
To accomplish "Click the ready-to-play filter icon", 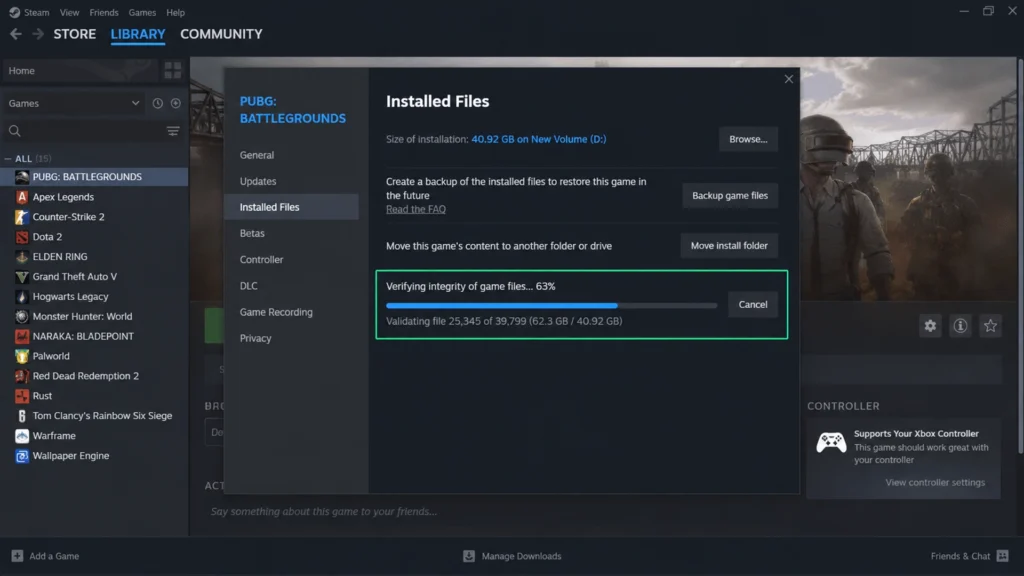I will [176, 103].
